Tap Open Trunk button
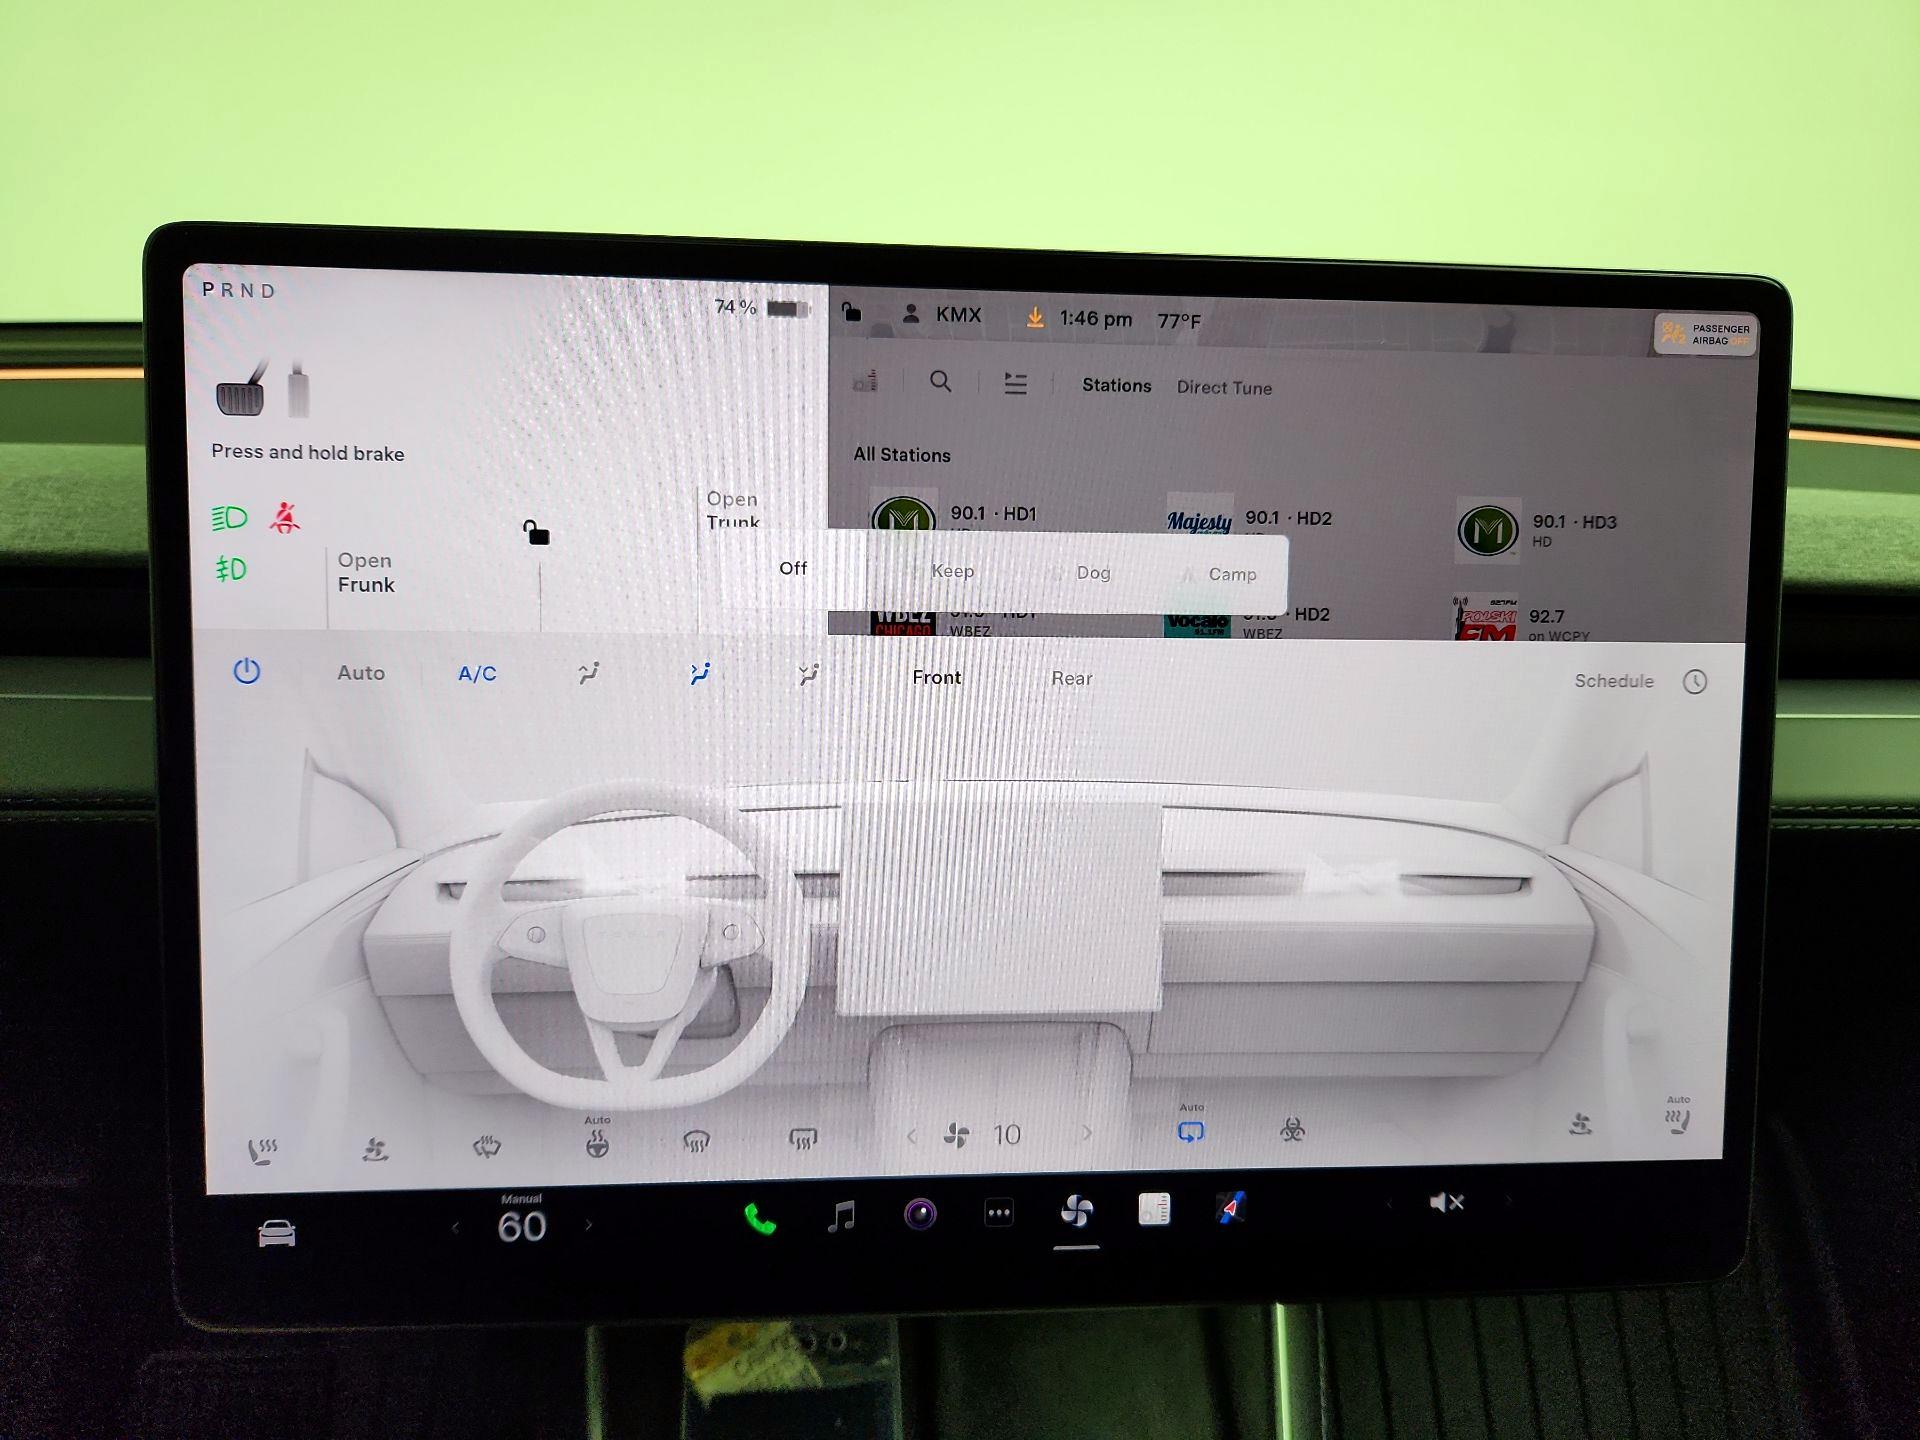This screenshot has width=1920, height=1440. coord(733,510)
